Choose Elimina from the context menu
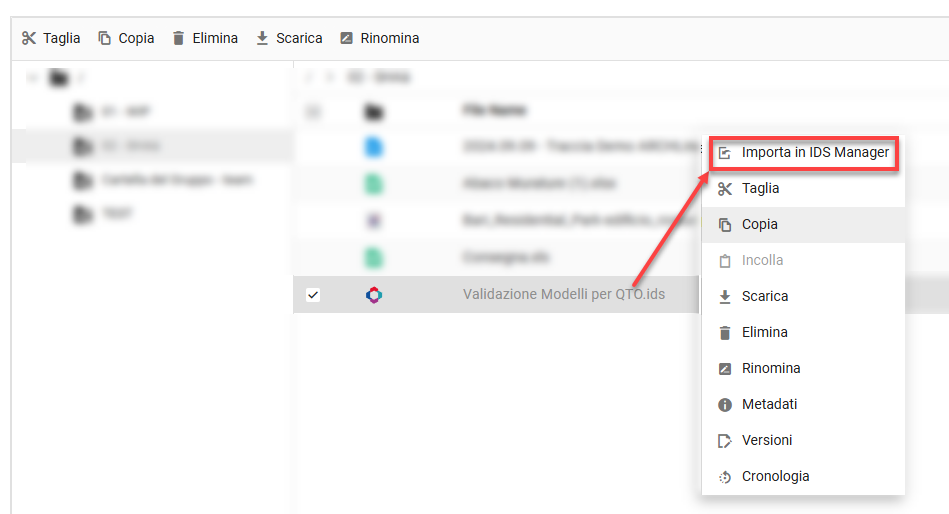Image resolution: width=949 pixels, height=514 pixels. click(765, 333)
